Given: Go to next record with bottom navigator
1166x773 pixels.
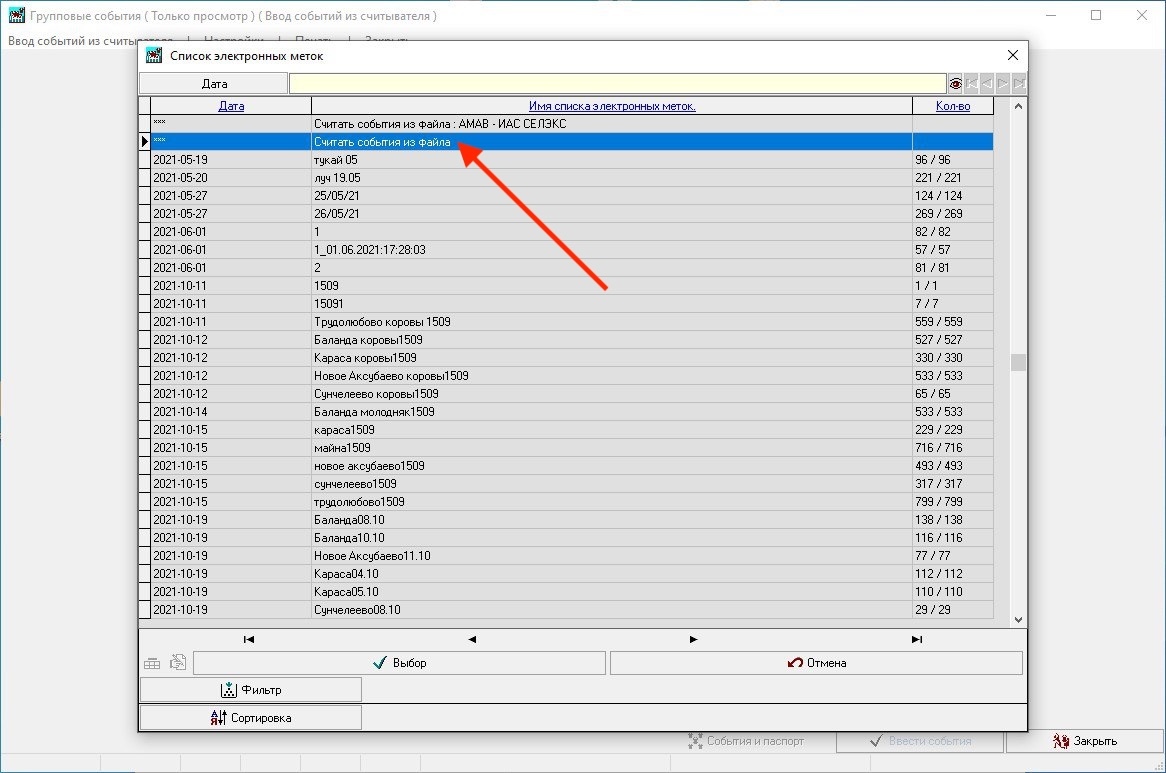Looking at the screenshot, I should [x=693, y=639].
